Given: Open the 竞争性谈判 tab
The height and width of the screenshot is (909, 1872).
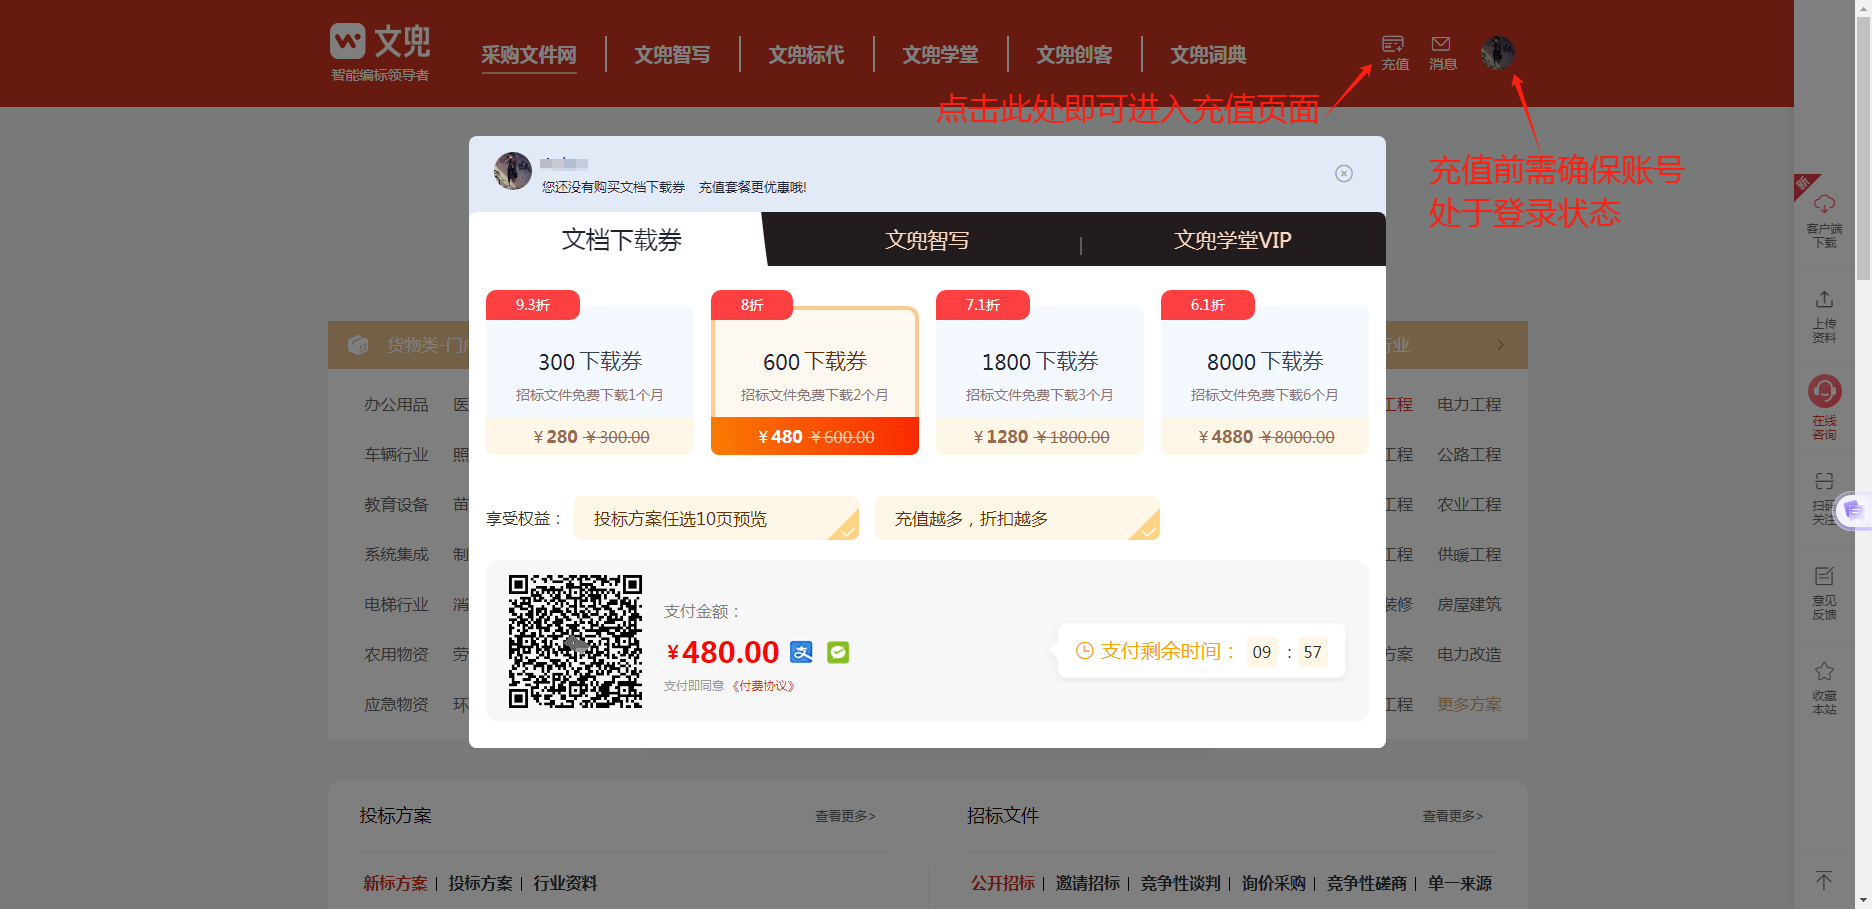Looking at the screenshot, I should 1181,883.
